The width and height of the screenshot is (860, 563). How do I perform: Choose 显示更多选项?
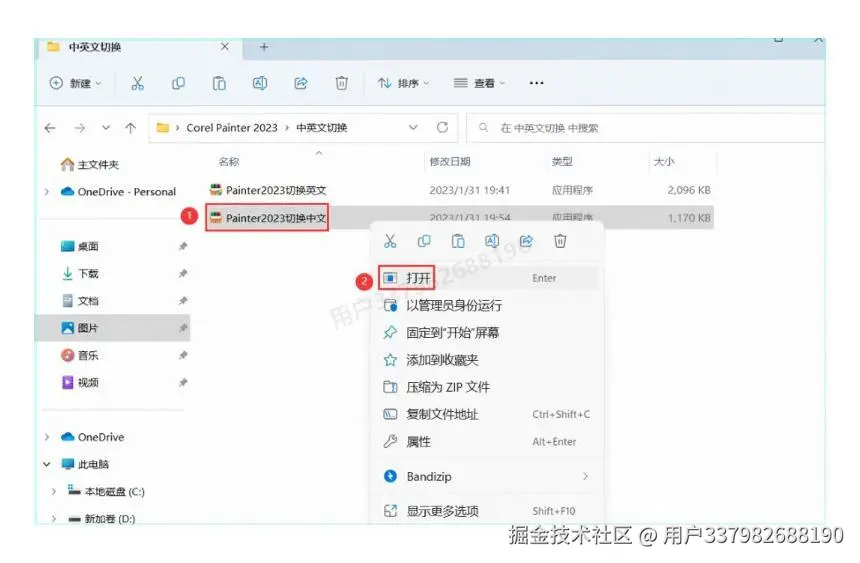[487, 511]
